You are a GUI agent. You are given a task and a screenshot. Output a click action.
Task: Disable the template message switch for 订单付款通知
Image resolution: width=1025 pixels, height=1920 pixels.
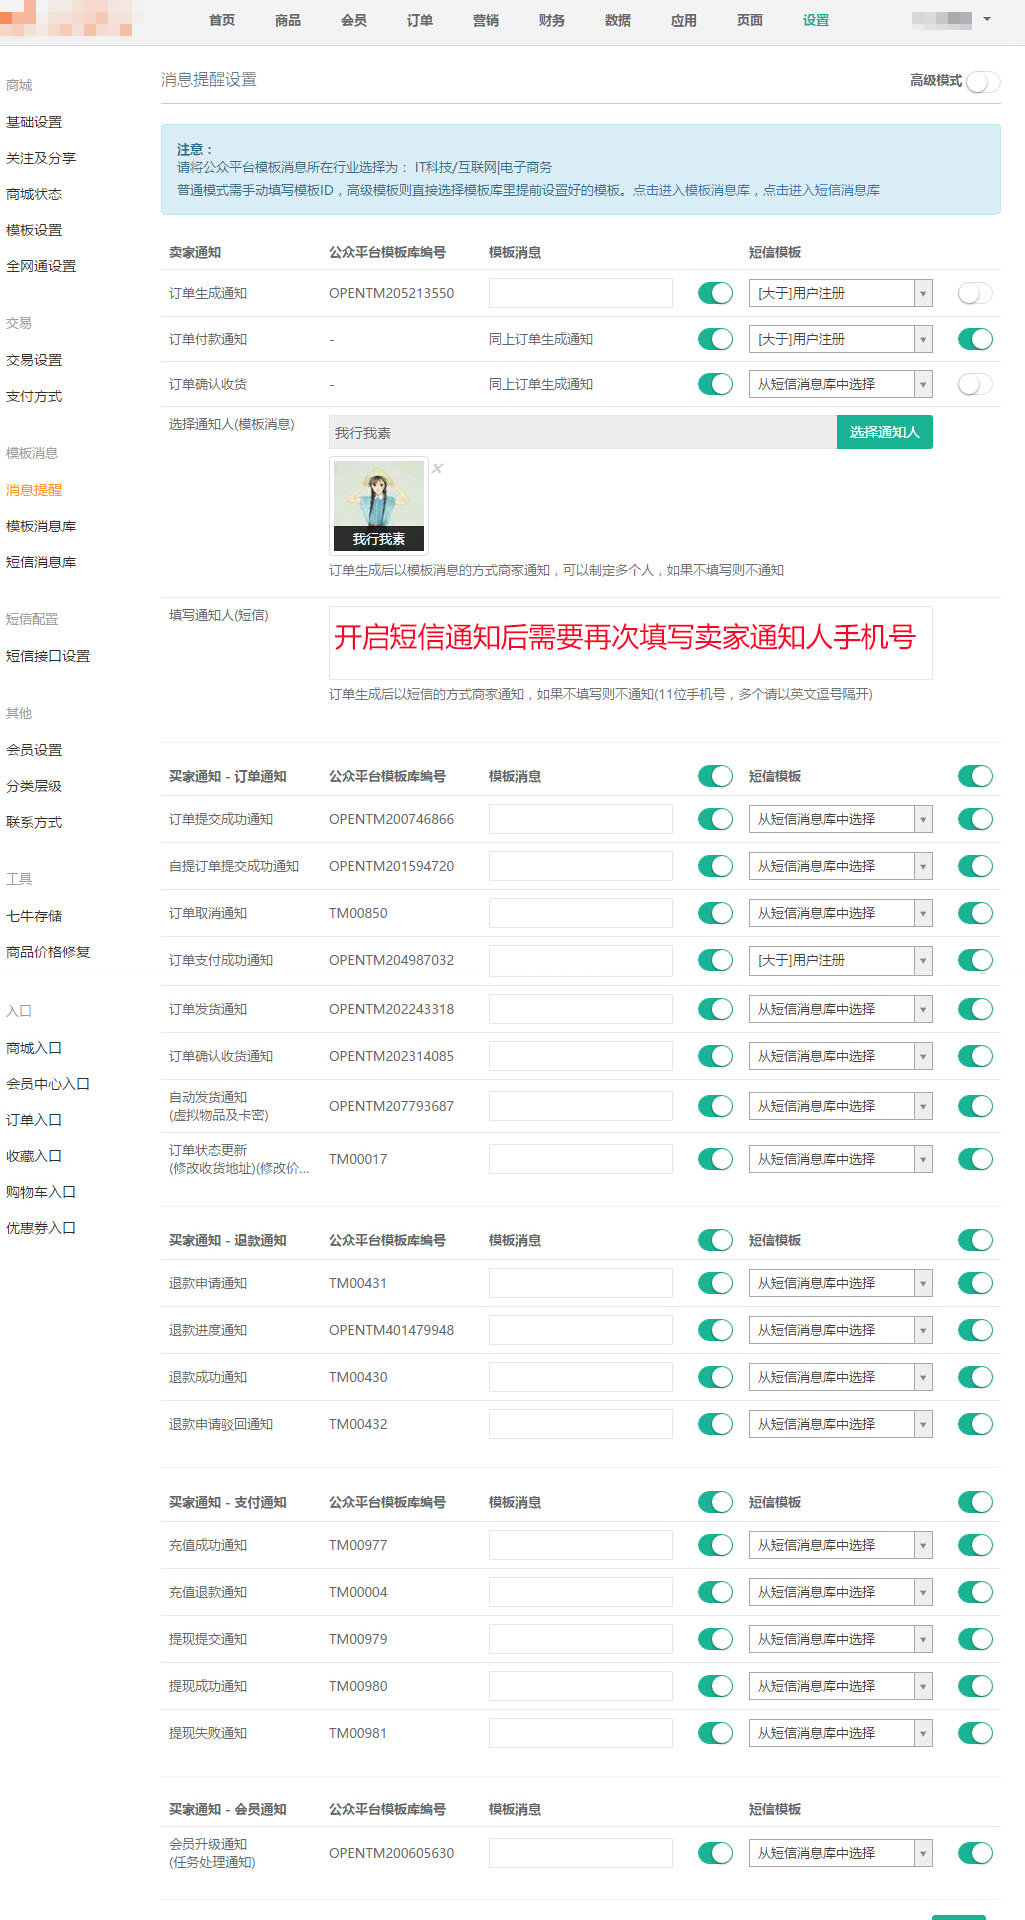(715, 339)
